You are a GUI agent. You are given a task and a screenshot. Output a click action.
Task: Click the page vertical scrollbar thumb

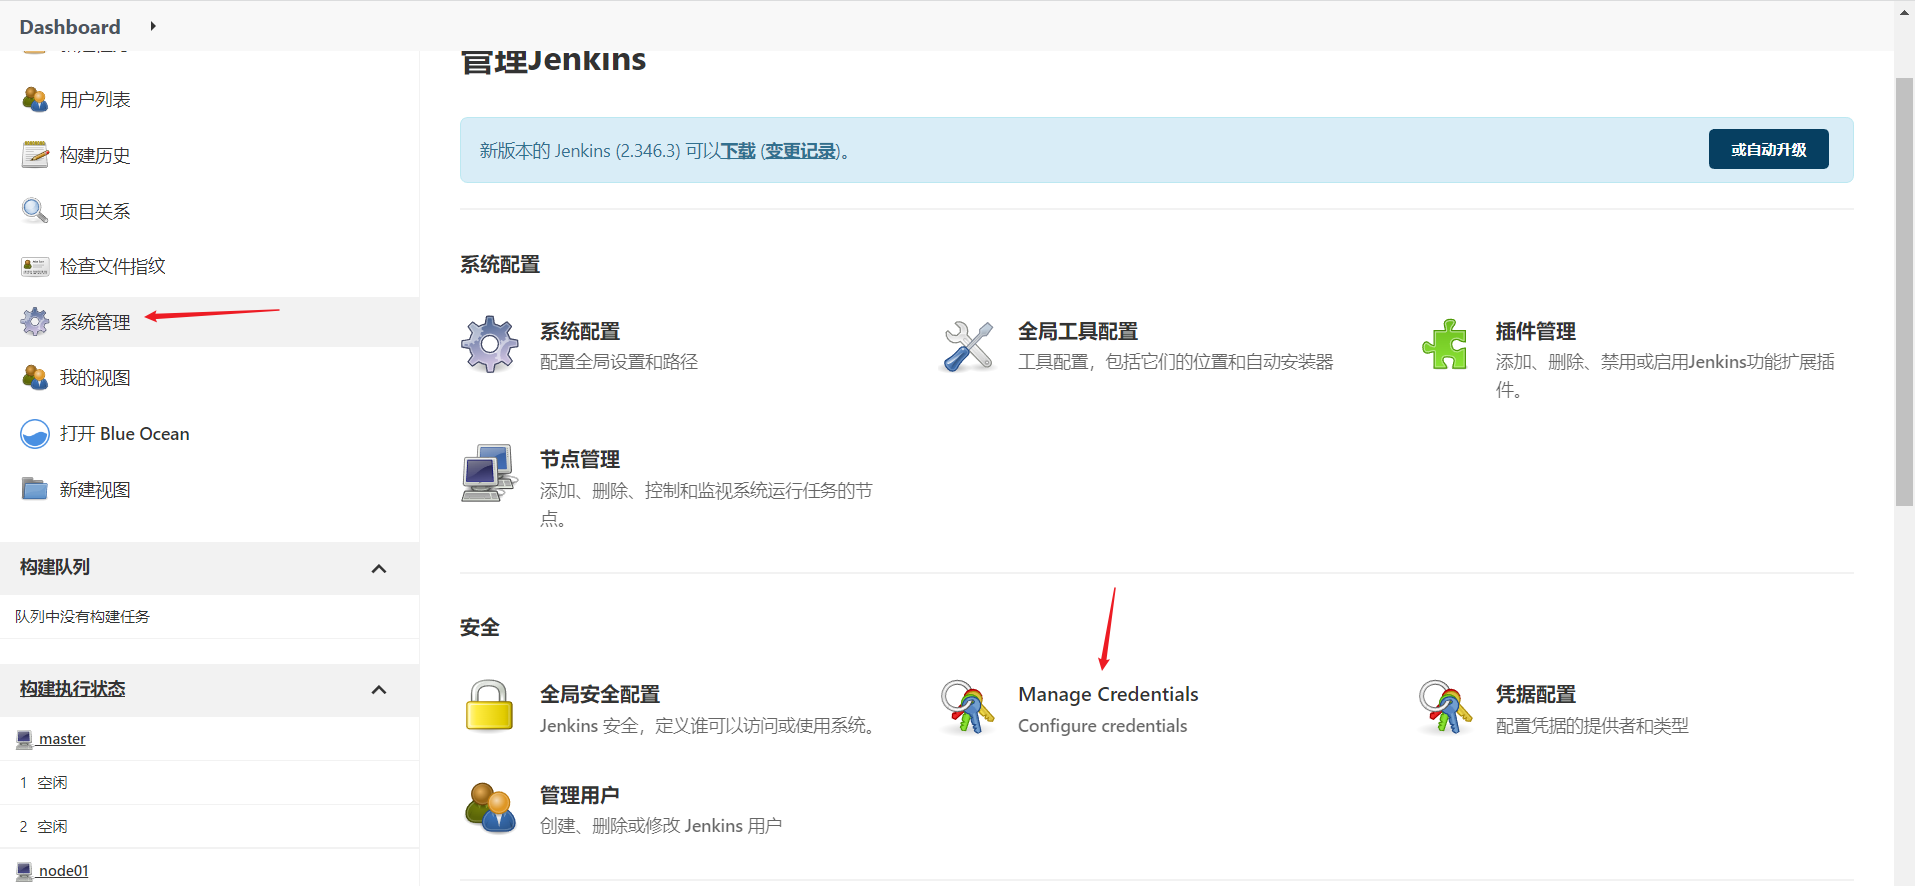pos(1905,292)
